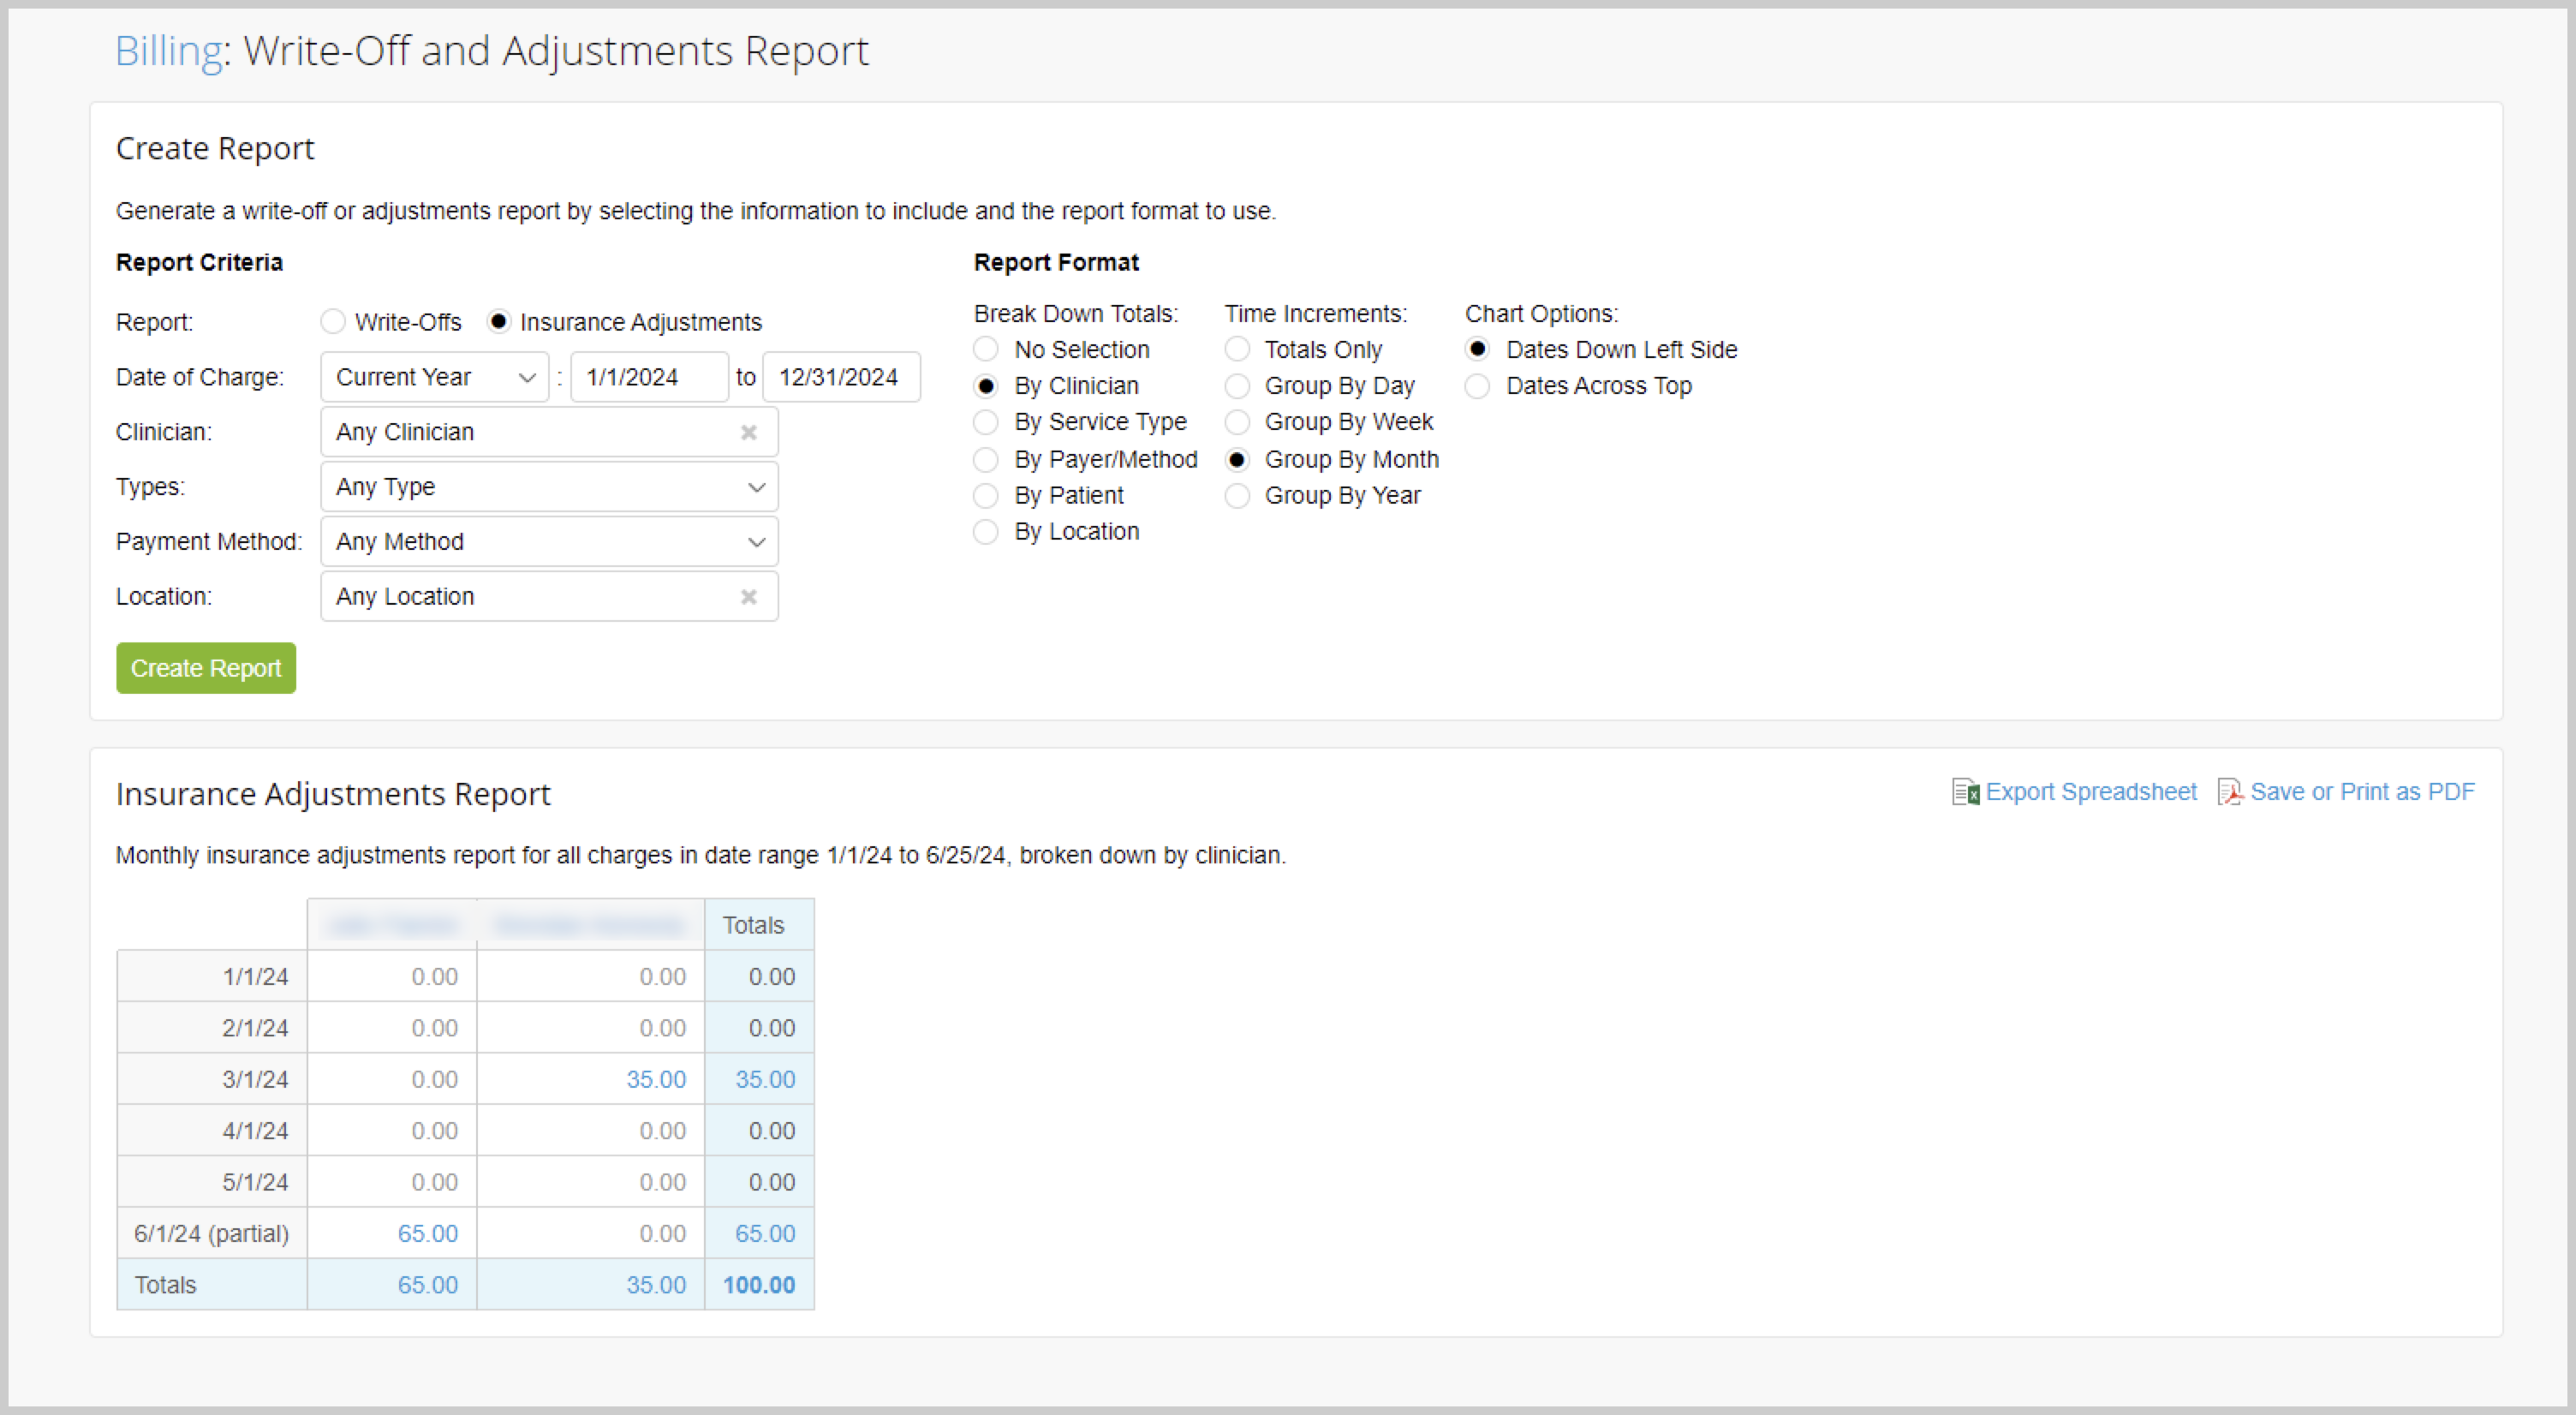The image size is (2576, 1415).
Task: Select the Dates Across Top chart option
Action: [x=1477, y=386]
